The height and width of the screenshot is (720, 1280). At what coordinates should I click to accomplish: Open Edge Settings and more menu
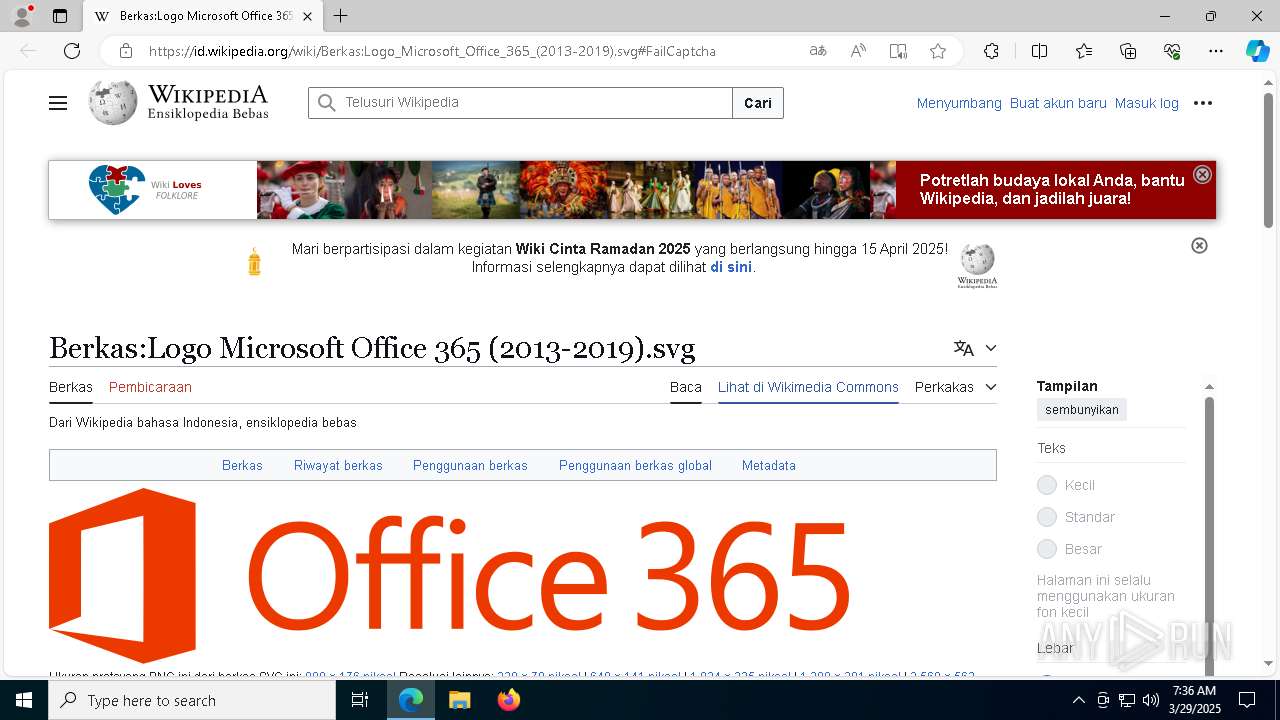[1216, 51]
